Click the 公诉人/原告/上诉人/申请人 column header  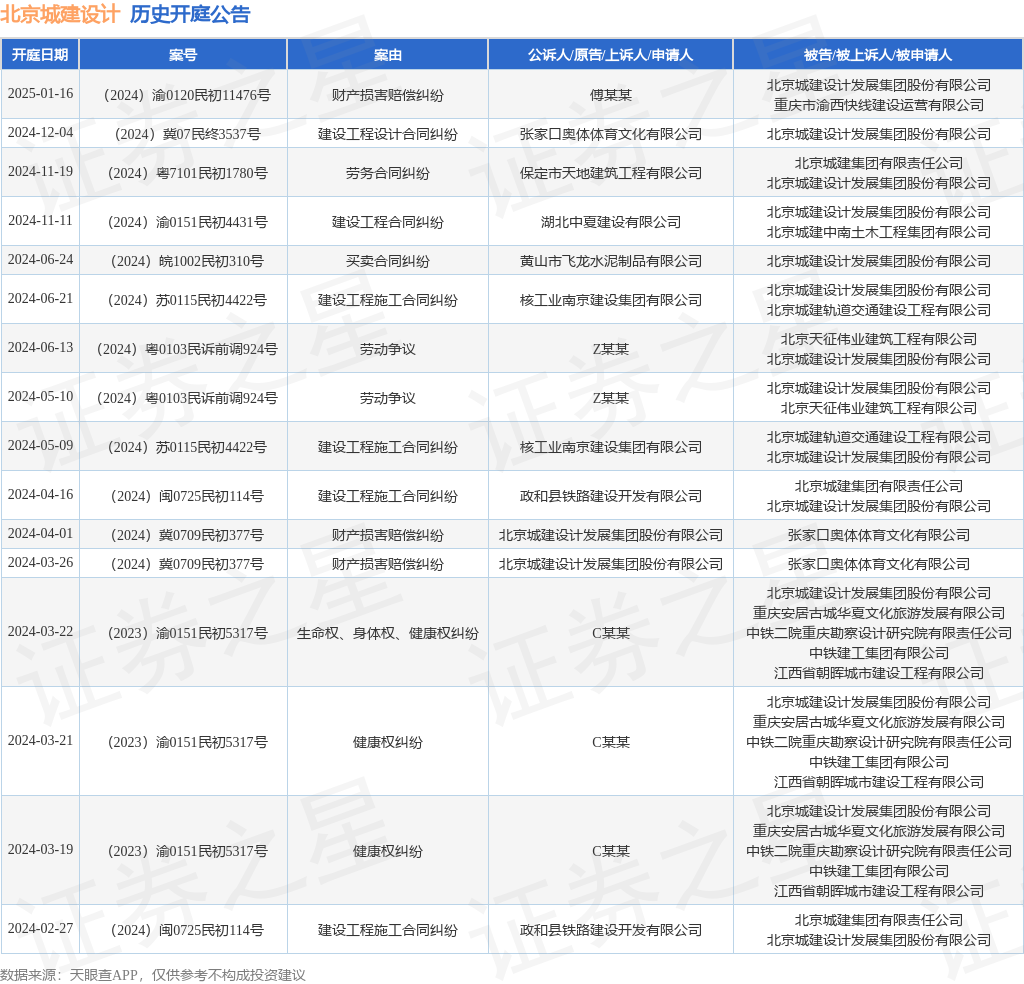tap(611, 55)
